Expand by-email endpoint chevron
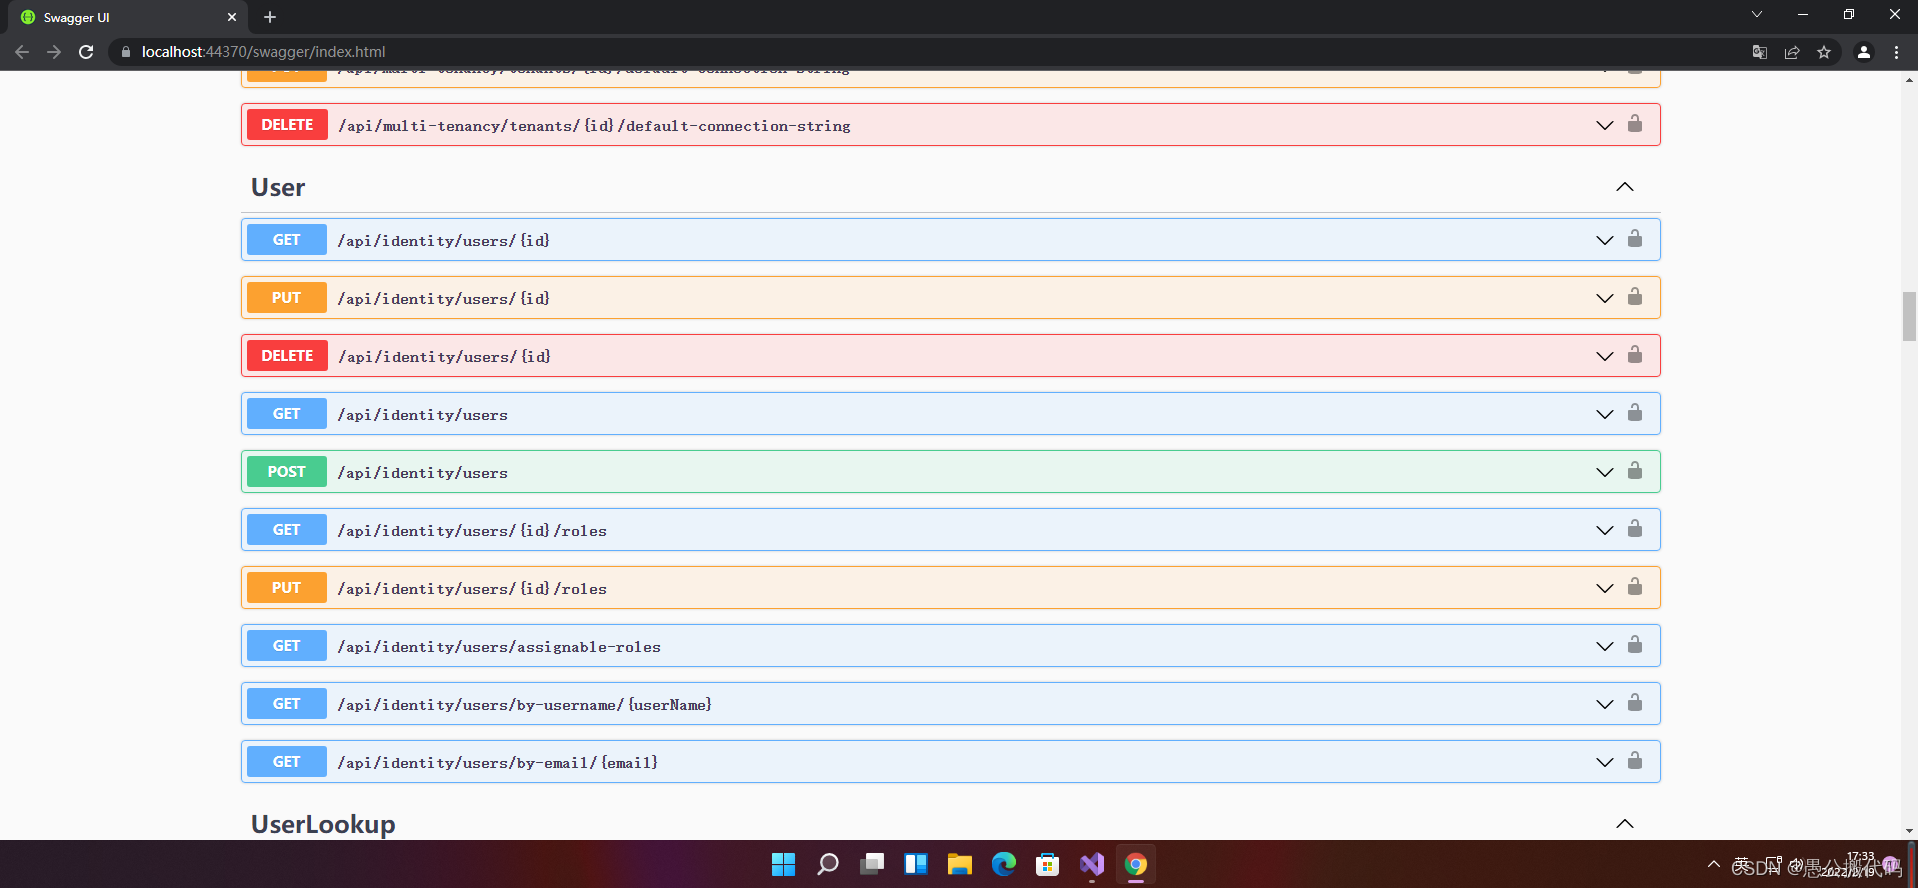Viewport: 1918px width, 888px height. pyautogui.click(x=1605, y=762)
